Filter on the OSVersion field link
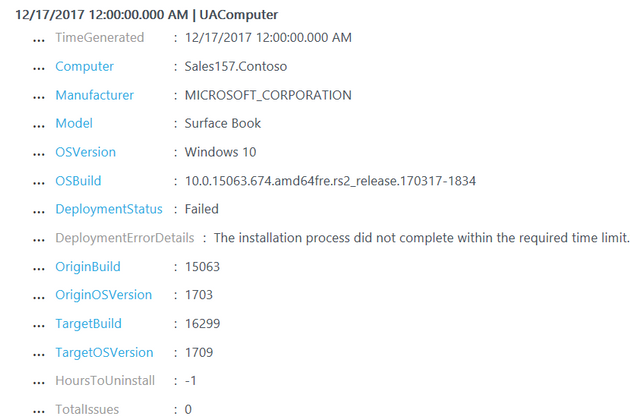 (x=85, y=152)
